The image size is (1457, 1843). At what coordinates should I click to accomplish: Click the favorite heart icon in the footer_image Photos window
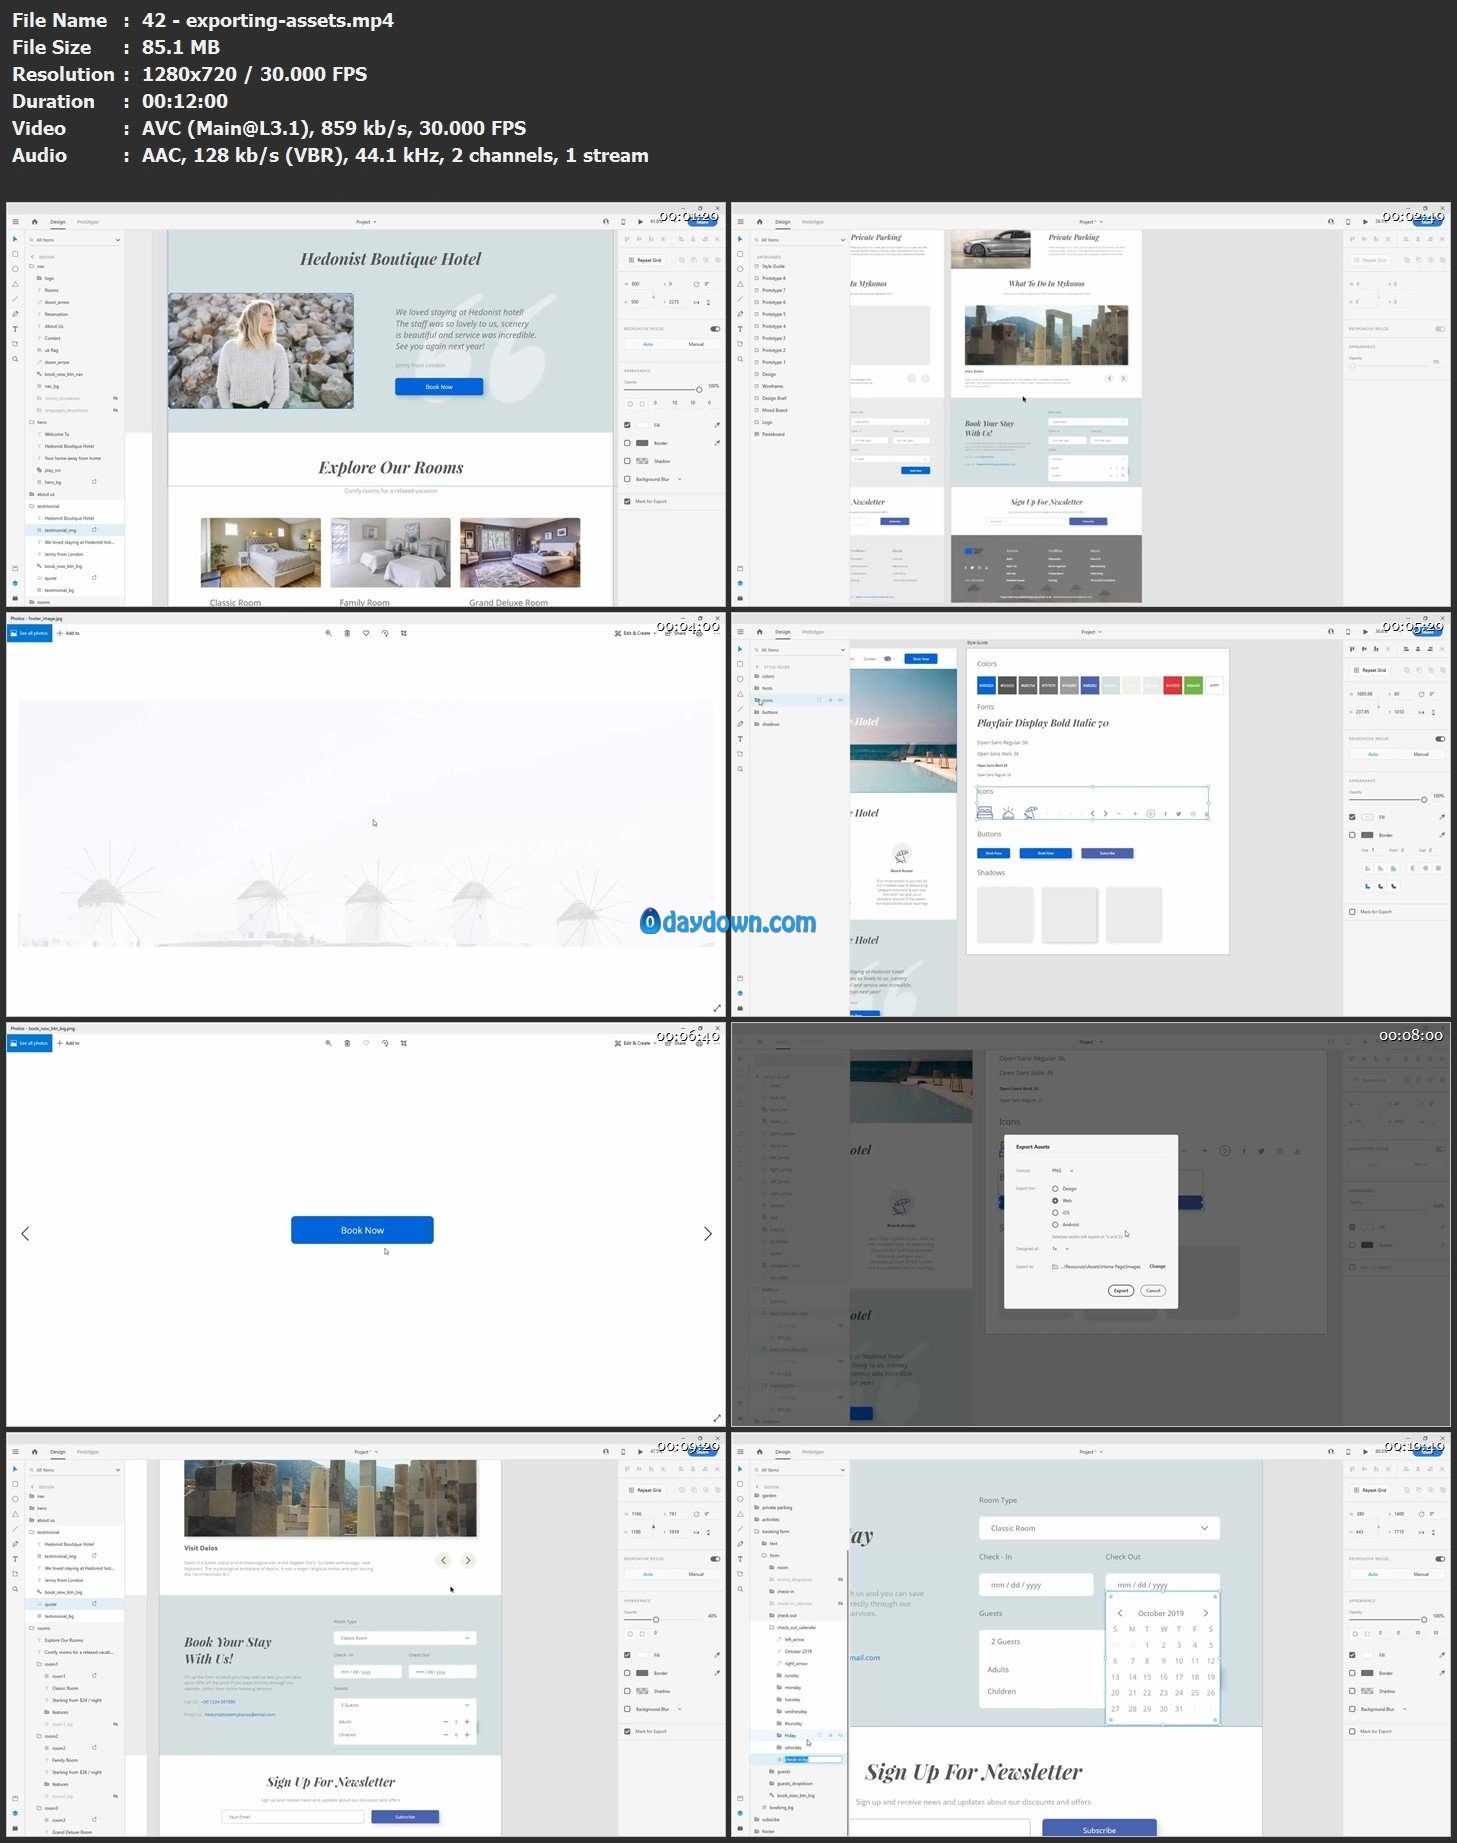point(366,633)
